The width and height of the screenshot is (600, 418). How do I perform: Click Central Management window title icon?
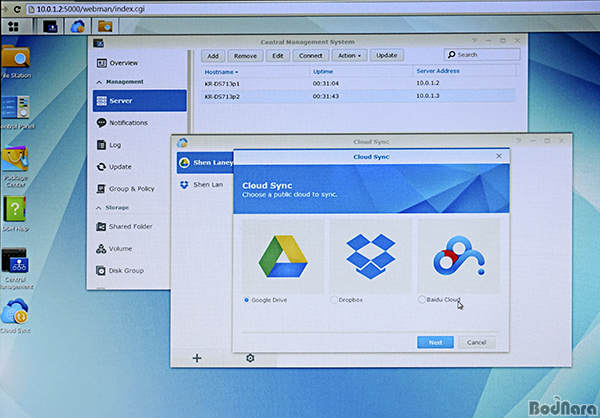[99, 43]
